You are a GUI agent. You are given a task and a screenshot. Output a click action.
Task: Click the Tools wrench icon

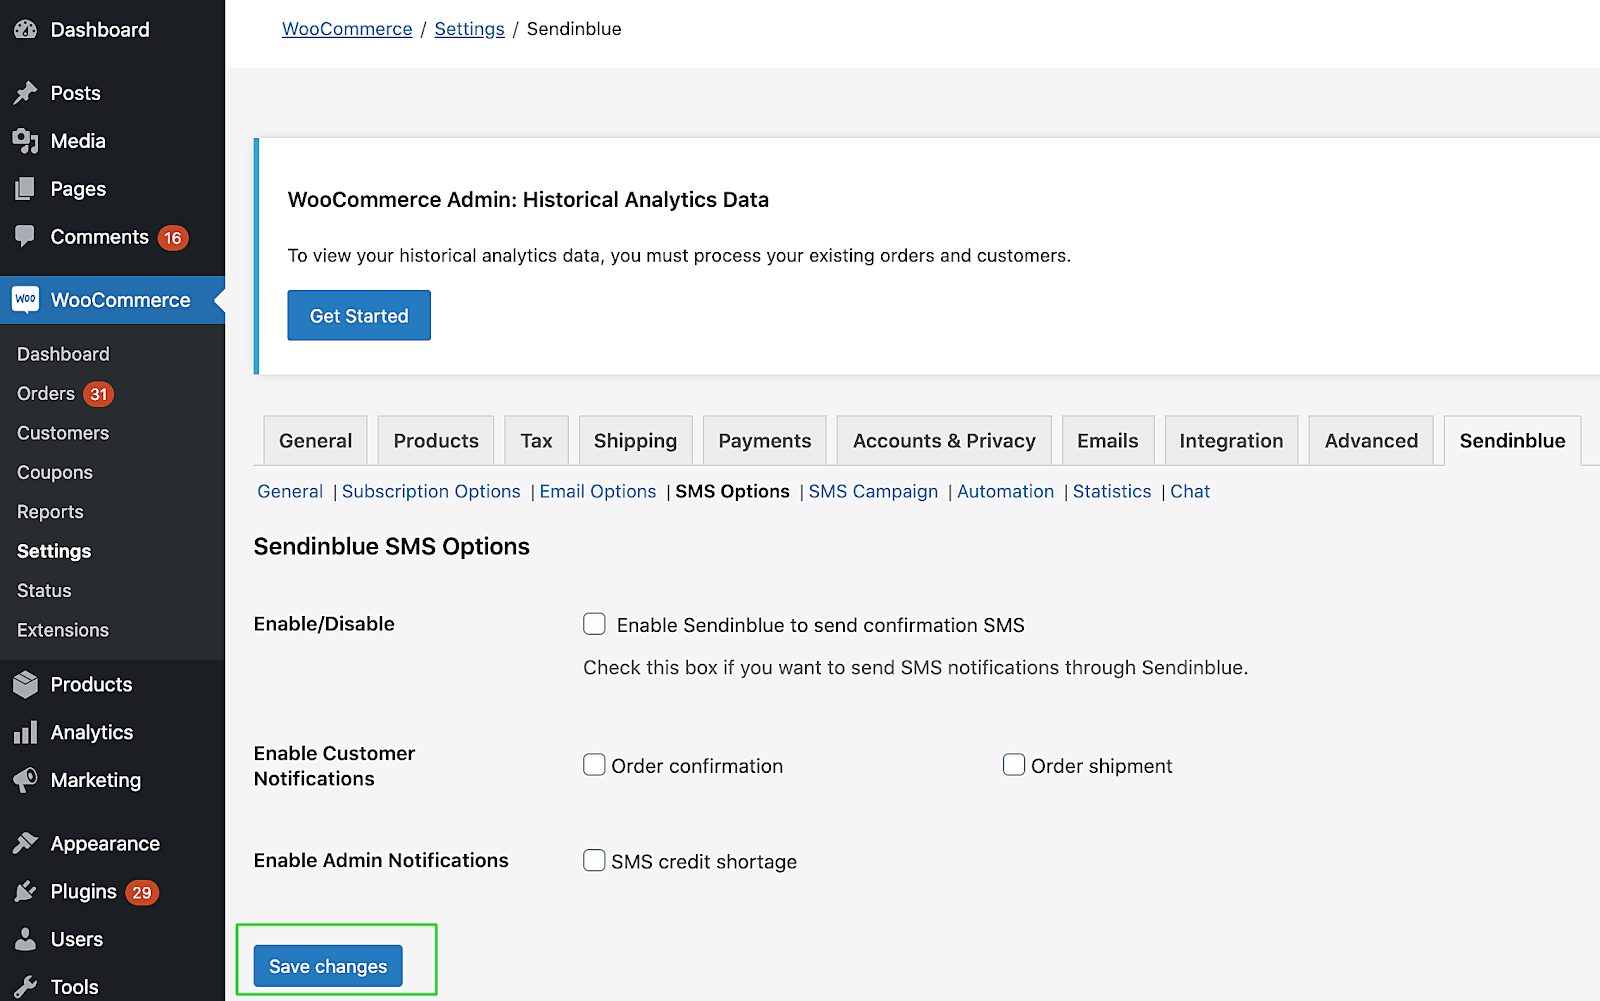(25, 987)
